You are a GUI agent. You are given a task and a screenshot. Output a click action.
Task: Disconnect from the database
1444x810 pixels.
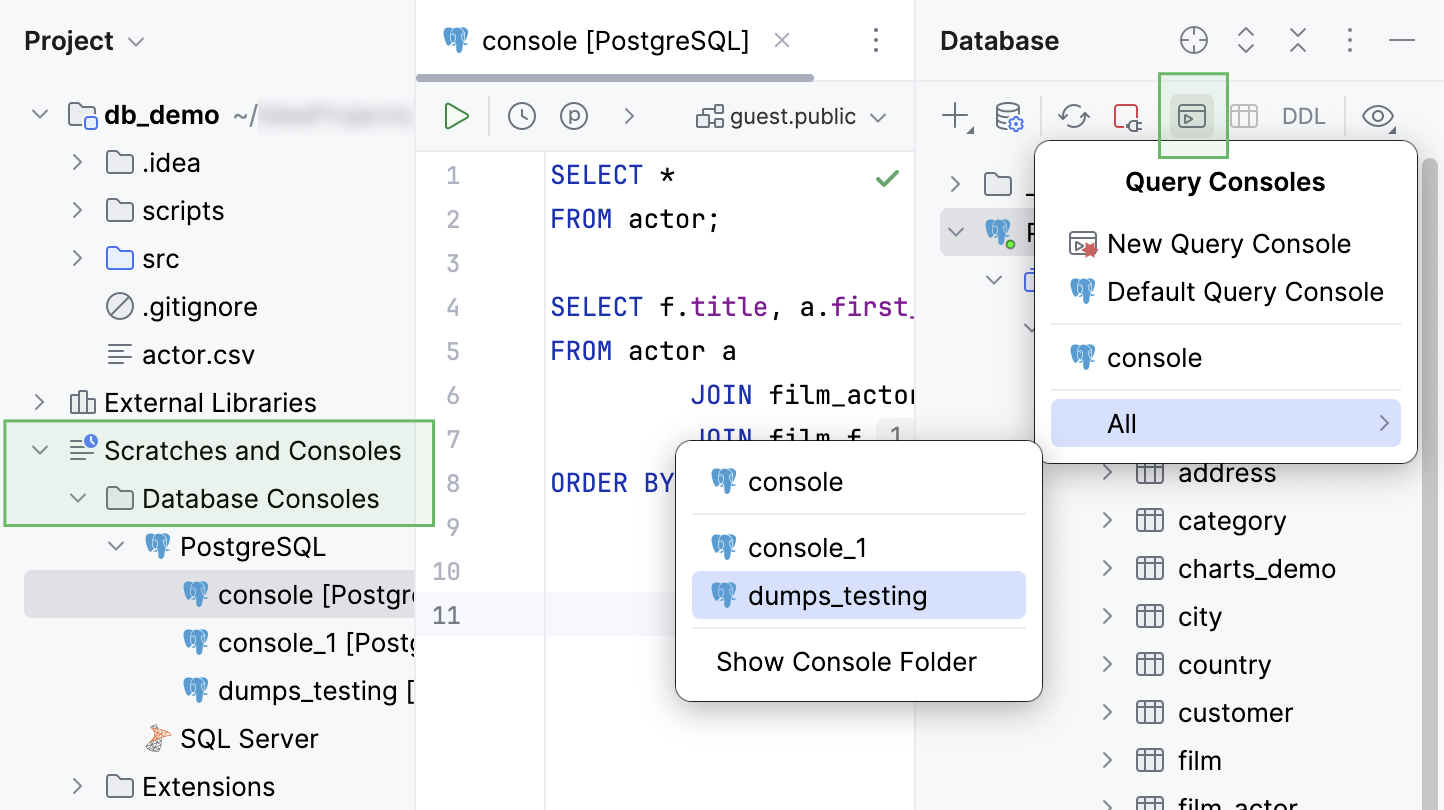tap(1128, 115)
